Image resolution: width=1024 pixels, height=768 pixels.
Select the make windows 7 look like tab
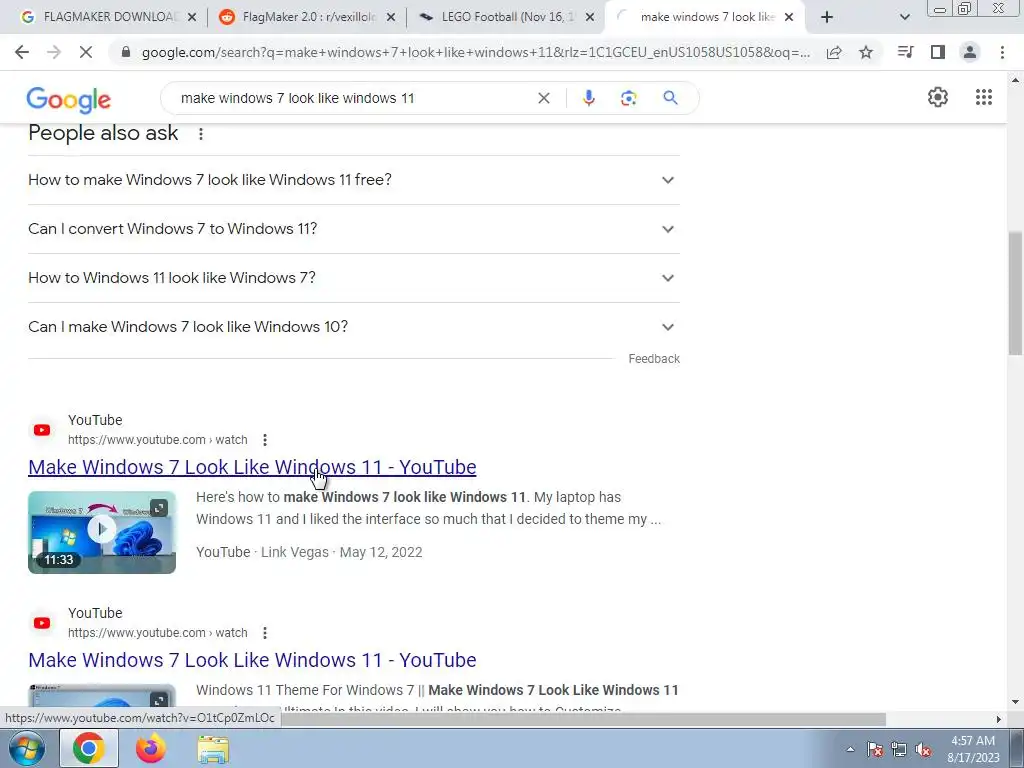(705, 17)
